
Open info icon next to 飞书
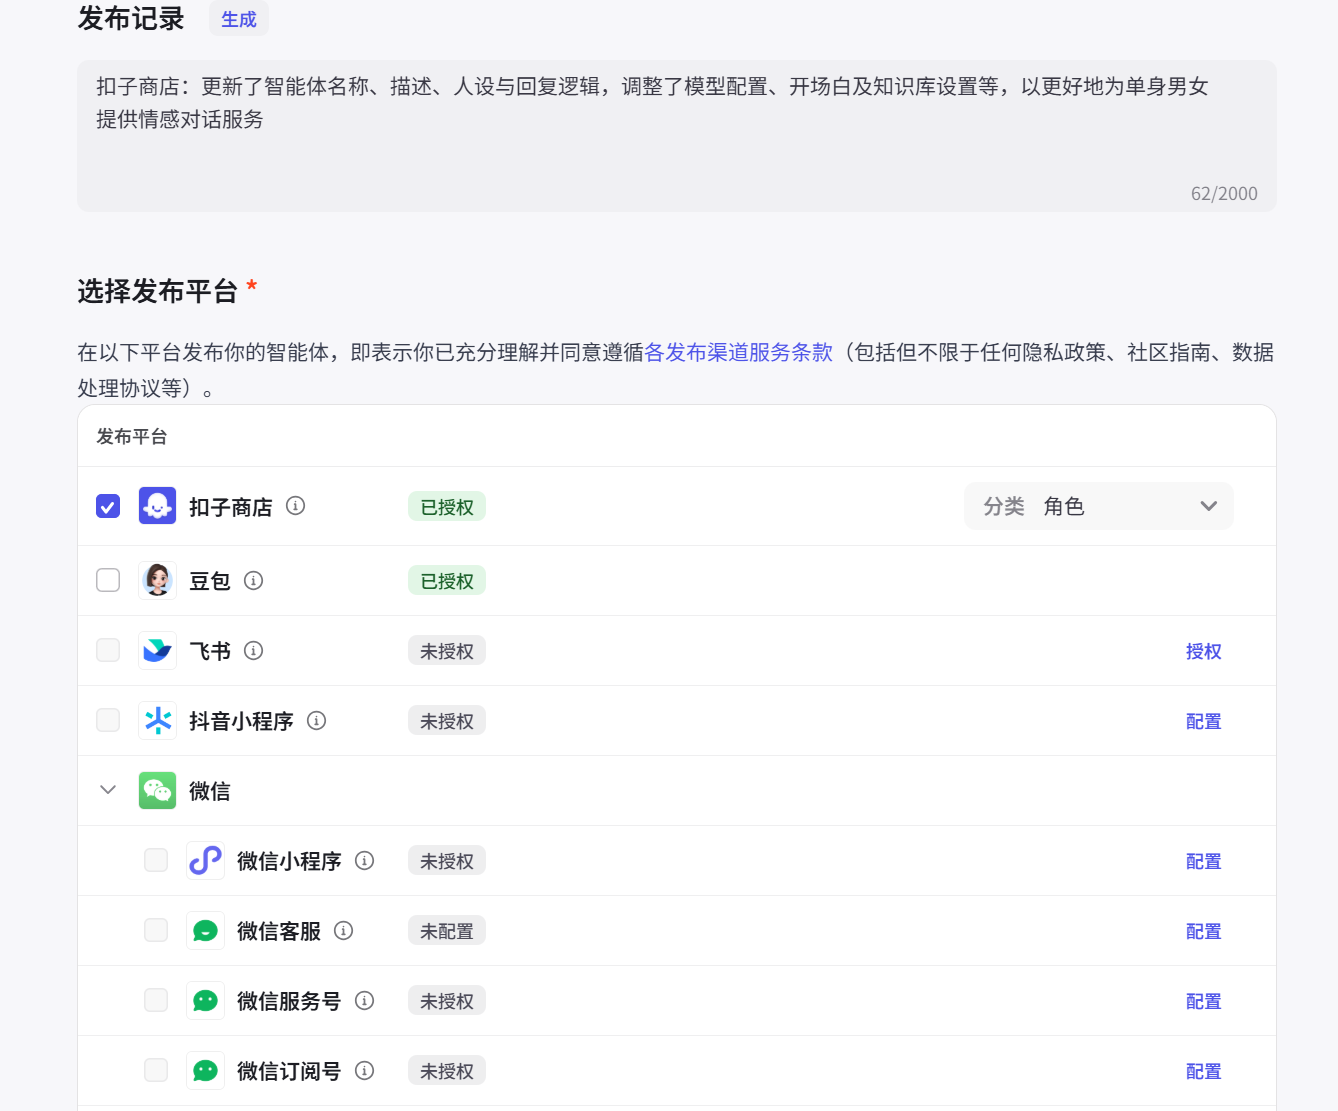[253, 650]
